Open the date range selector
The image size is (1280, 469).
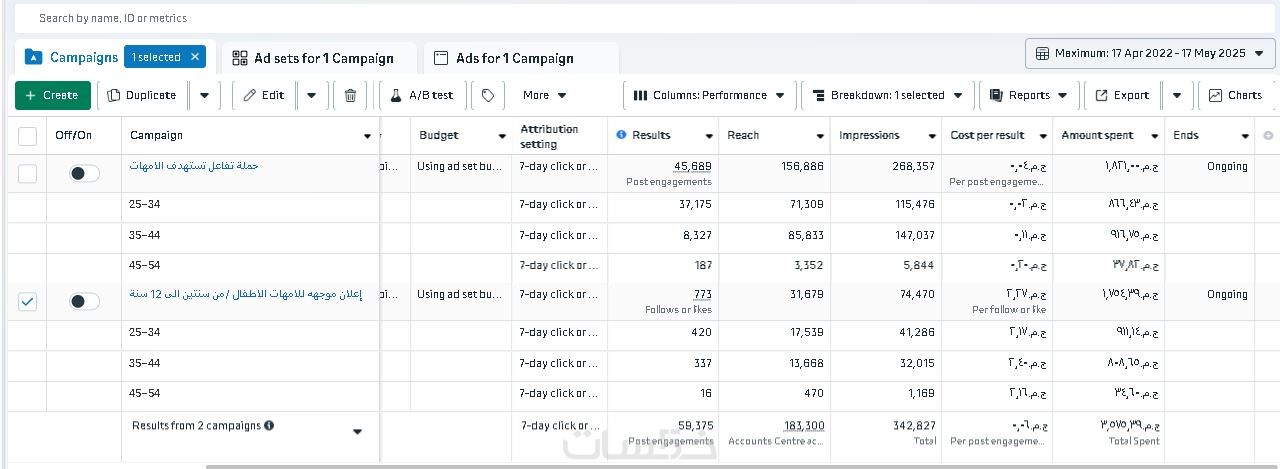1150,53
